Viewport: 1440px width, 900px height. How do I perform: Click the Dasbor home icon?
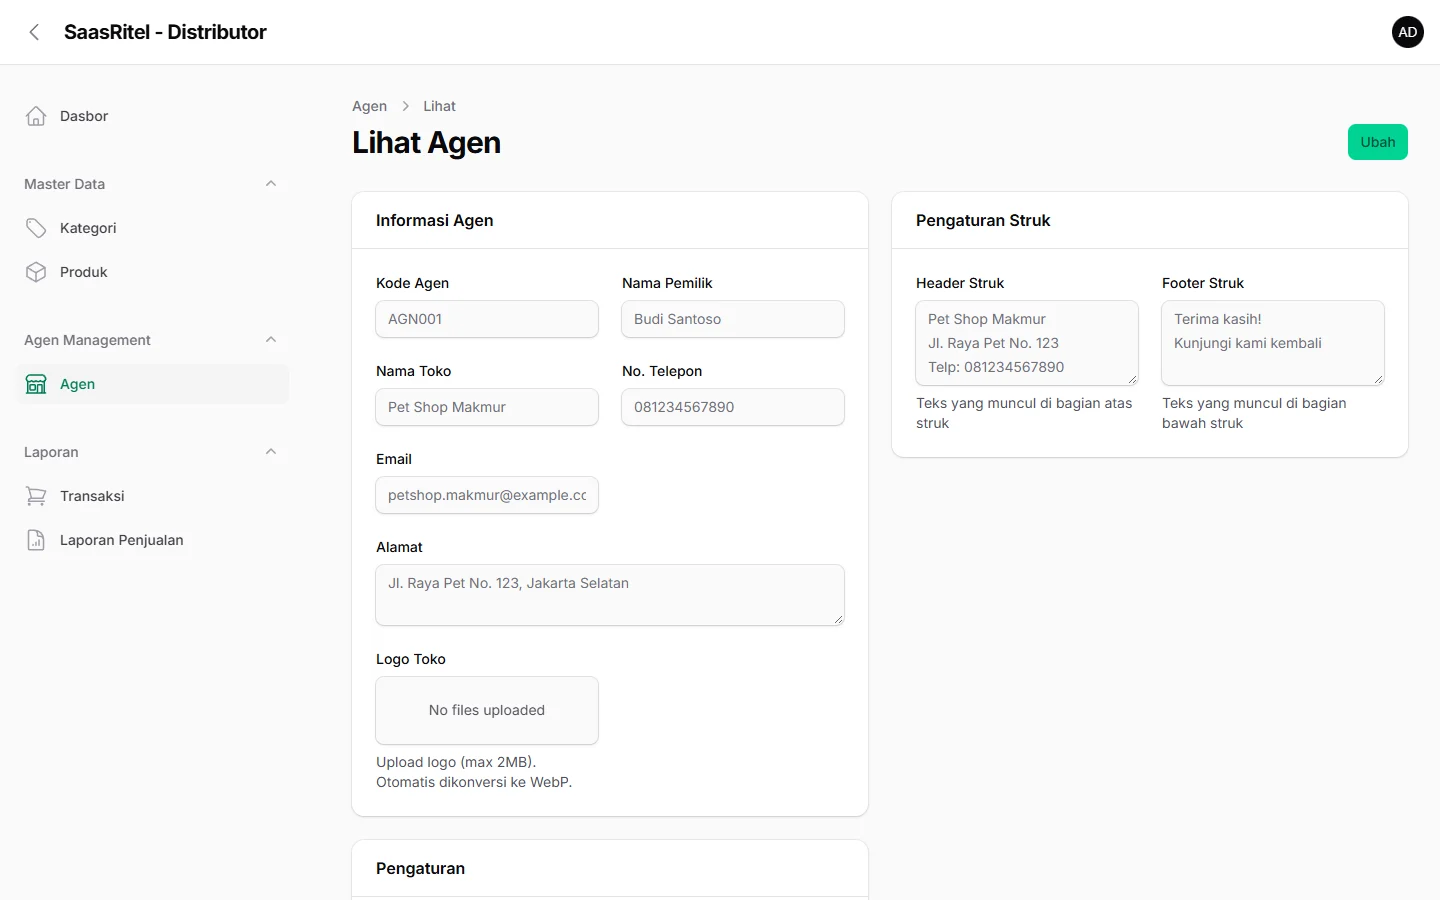click(x=36, y=116)
